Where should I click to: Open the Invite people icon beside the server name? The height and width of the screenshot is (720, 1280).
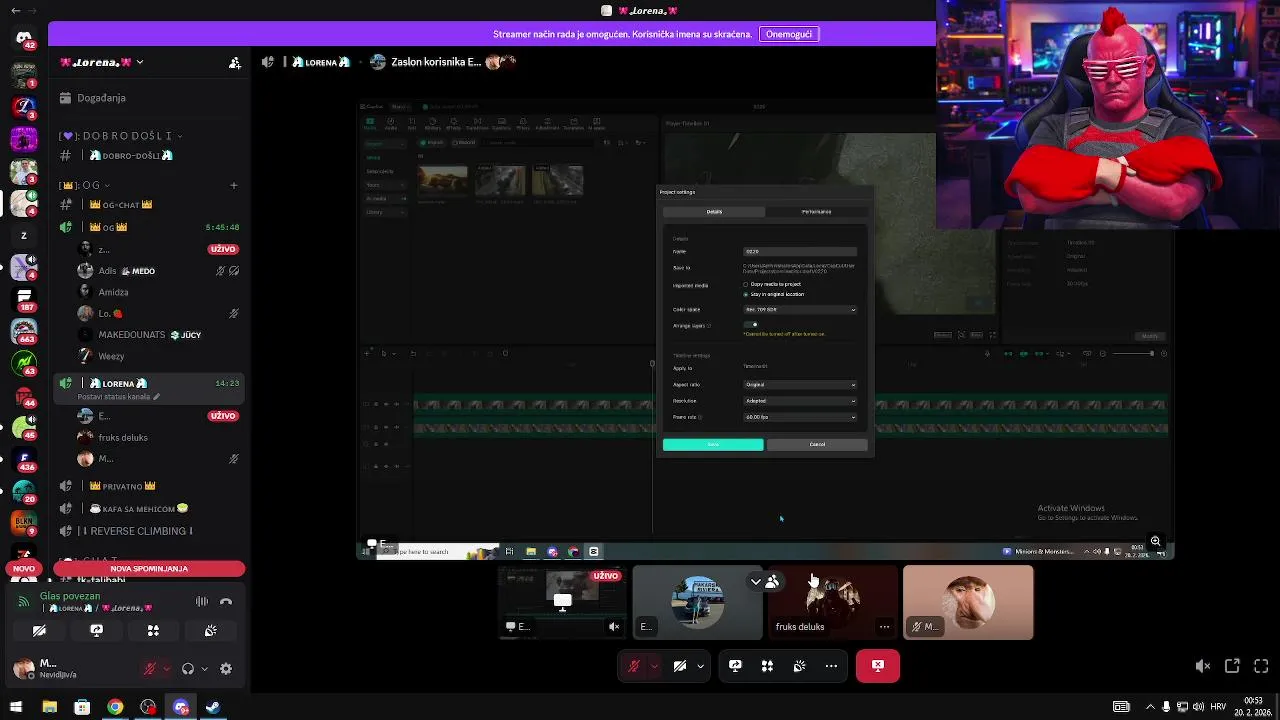tap(234, 62)
